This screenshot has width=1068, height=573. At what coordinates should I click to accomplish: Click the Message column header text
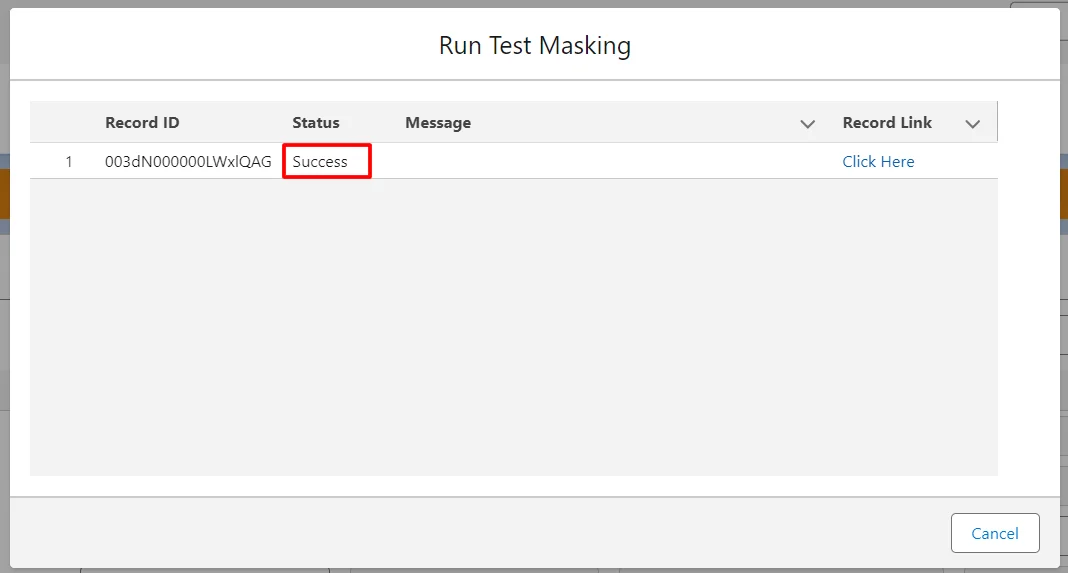pos(438,123)
